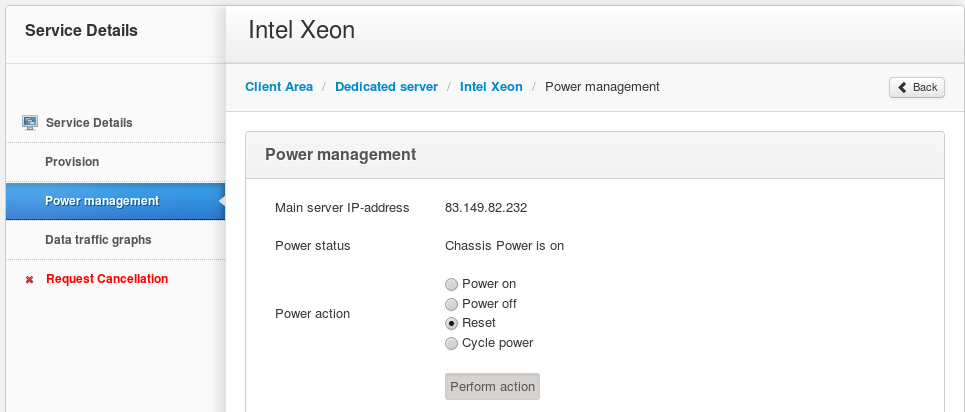Click the 'Power status' label
The width and height of the screenshot is (965, 412).
313,246
